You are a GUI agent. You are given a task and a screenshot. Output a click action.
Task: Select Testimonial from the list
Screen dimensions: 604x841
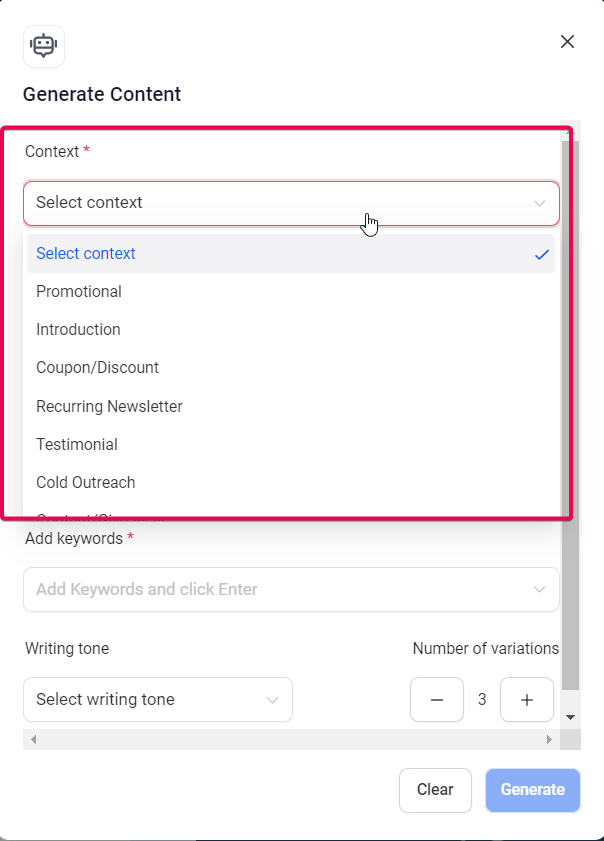[x=77, y=445]
